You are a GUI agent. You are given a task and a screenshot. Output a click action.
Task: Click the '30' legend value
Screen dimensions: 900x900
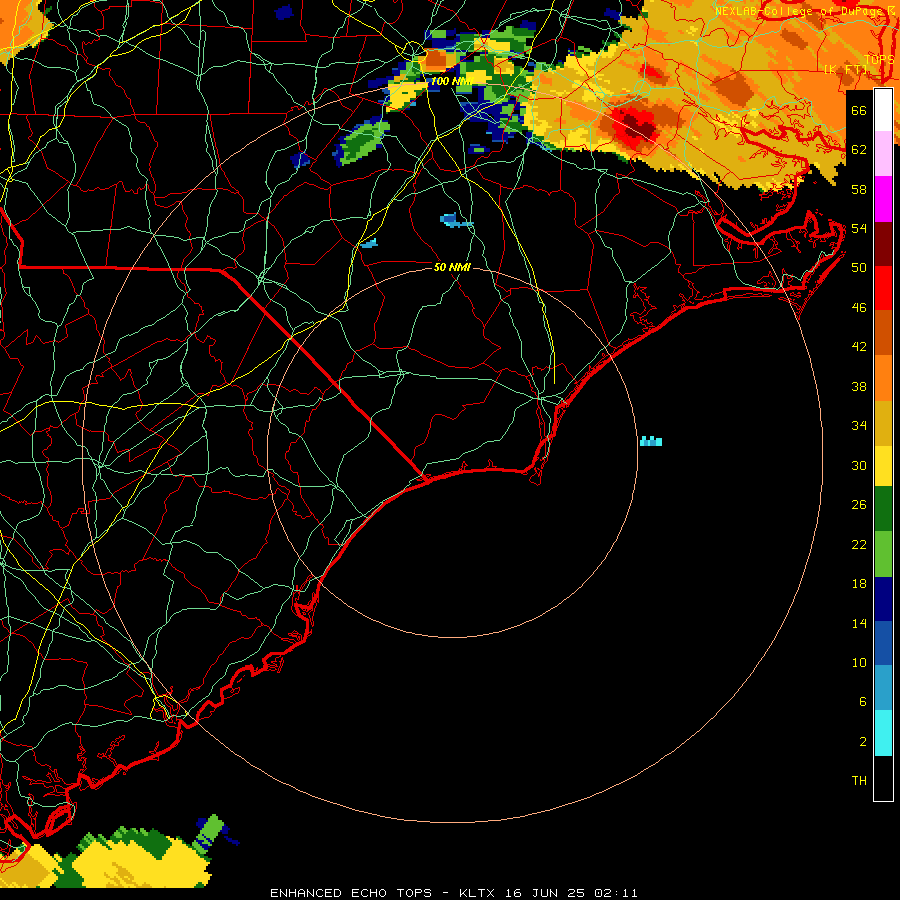tap(859, 465)
